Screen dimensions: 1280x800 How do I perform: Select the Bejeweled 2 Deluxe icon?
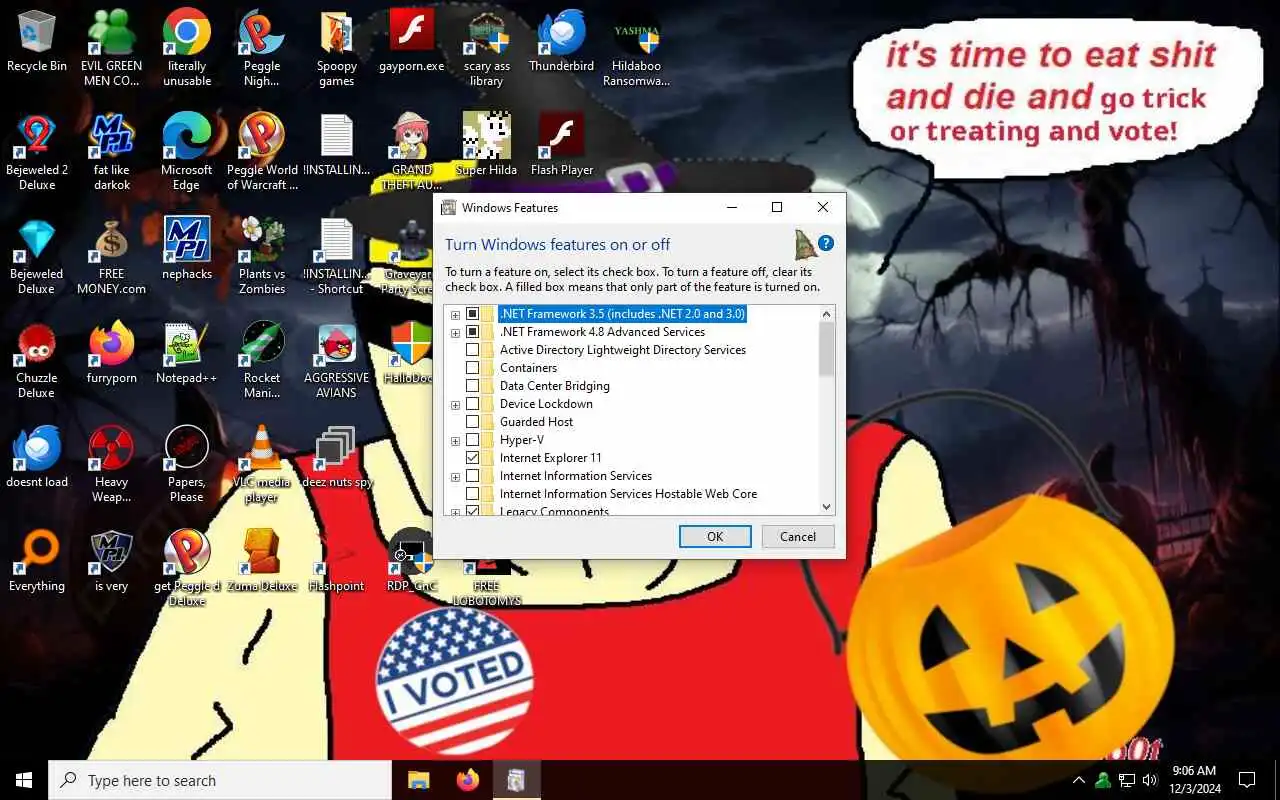click(36, 152)
